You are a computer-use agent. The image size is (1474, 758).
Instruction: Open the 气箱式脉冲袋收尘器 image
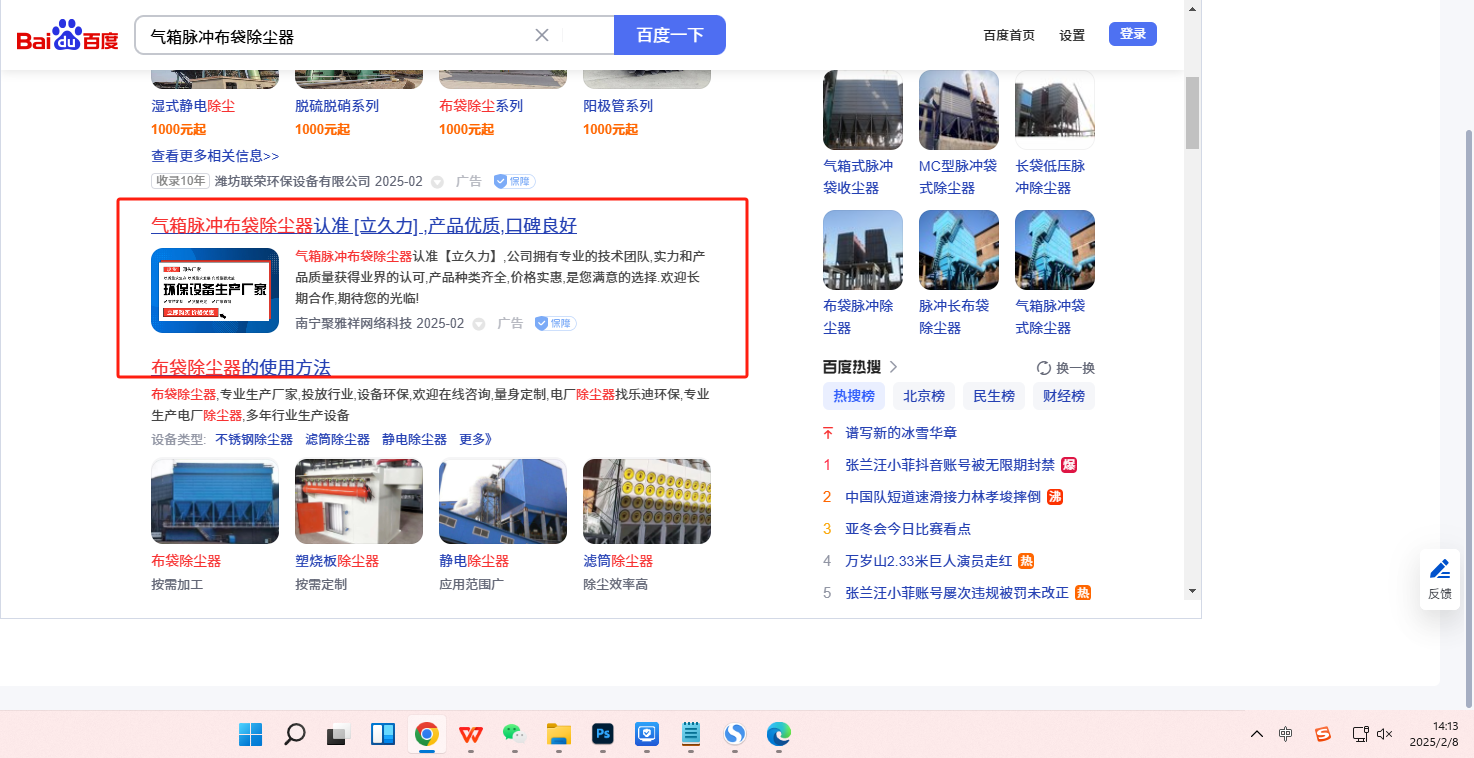(863, 110)
